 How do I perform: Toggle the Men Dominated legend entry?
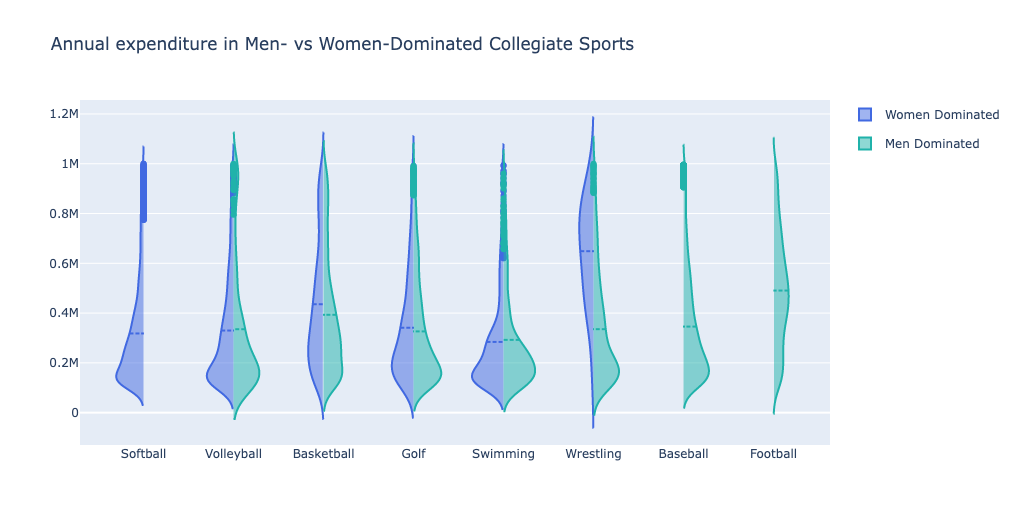point(931,144)
